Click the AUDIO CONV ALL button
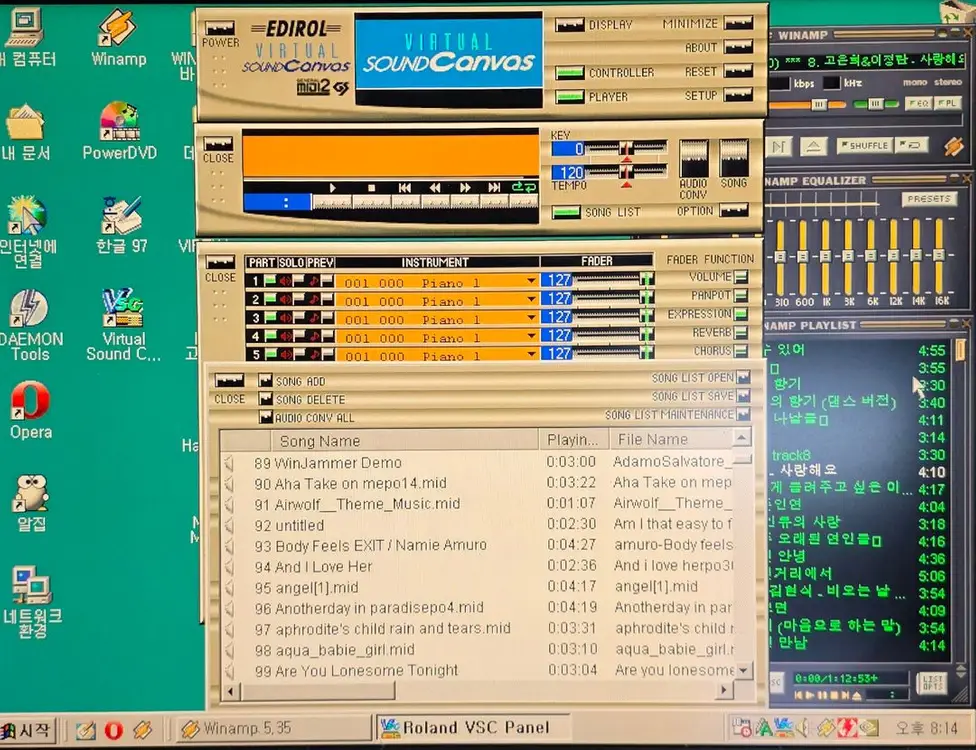Viewport: 976px width, 750px height. point(266,416)
